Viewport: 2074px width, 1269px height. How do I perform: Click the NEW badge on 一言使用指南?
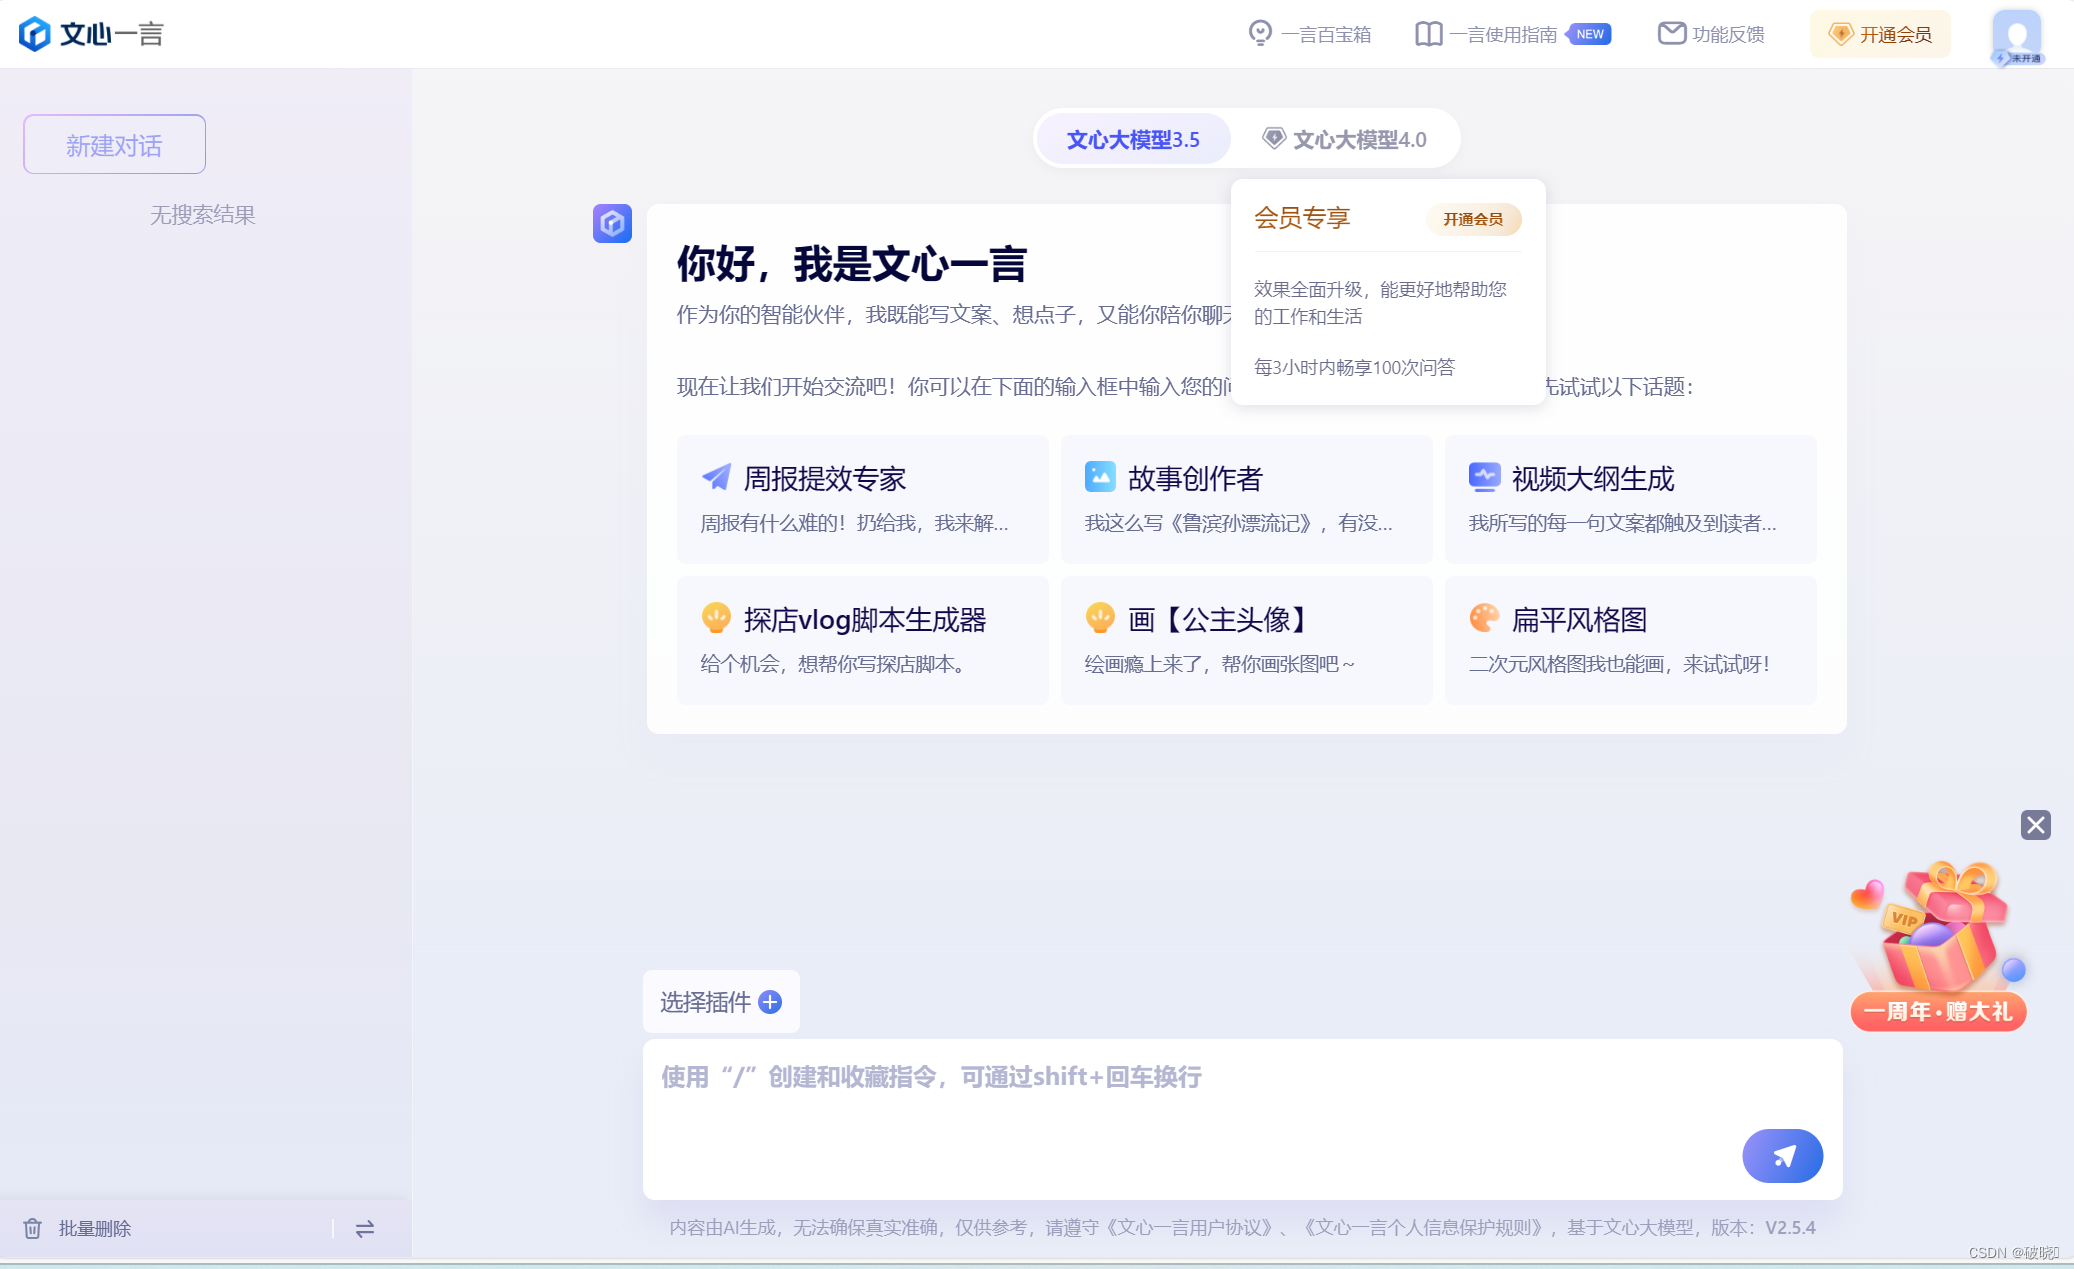(x=1589, y=34)
